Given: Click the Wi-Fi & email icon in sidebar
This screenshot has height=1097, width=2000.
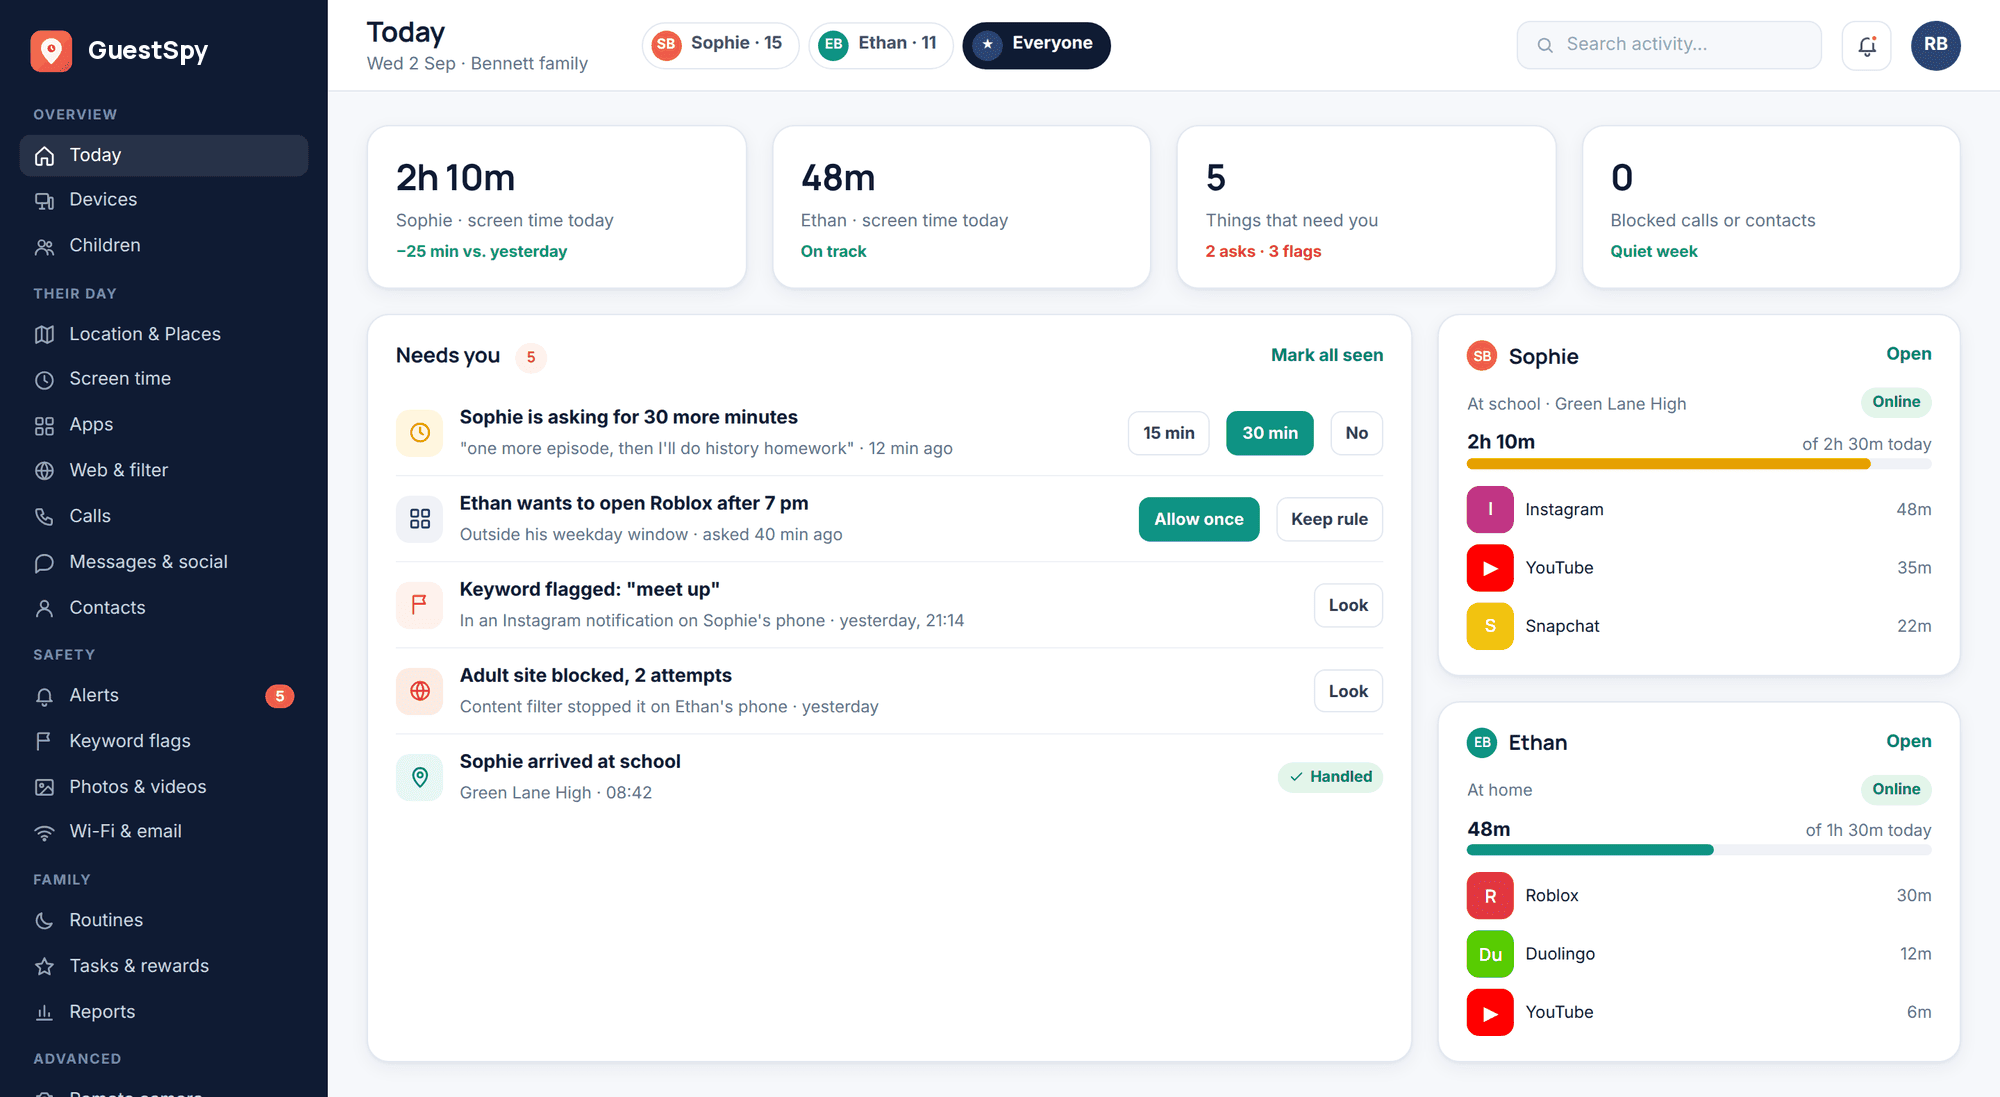Looking at the screenshot, I should tap(44, 832).
